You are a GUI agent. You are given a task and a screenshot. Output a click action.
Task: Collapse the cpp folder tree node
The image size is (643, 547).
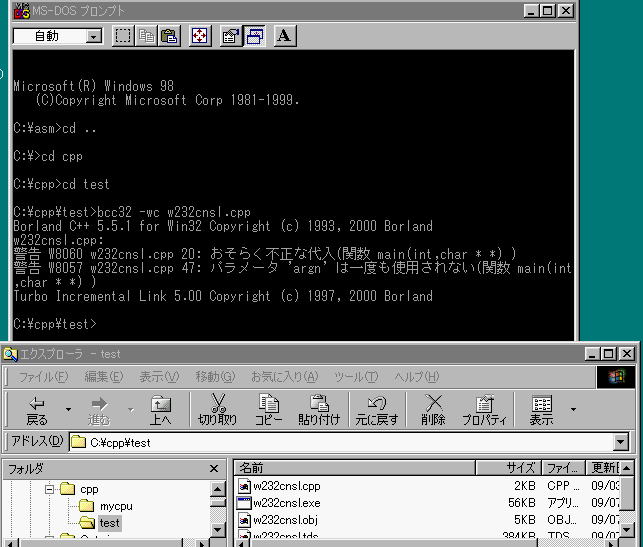click(49, 489)
